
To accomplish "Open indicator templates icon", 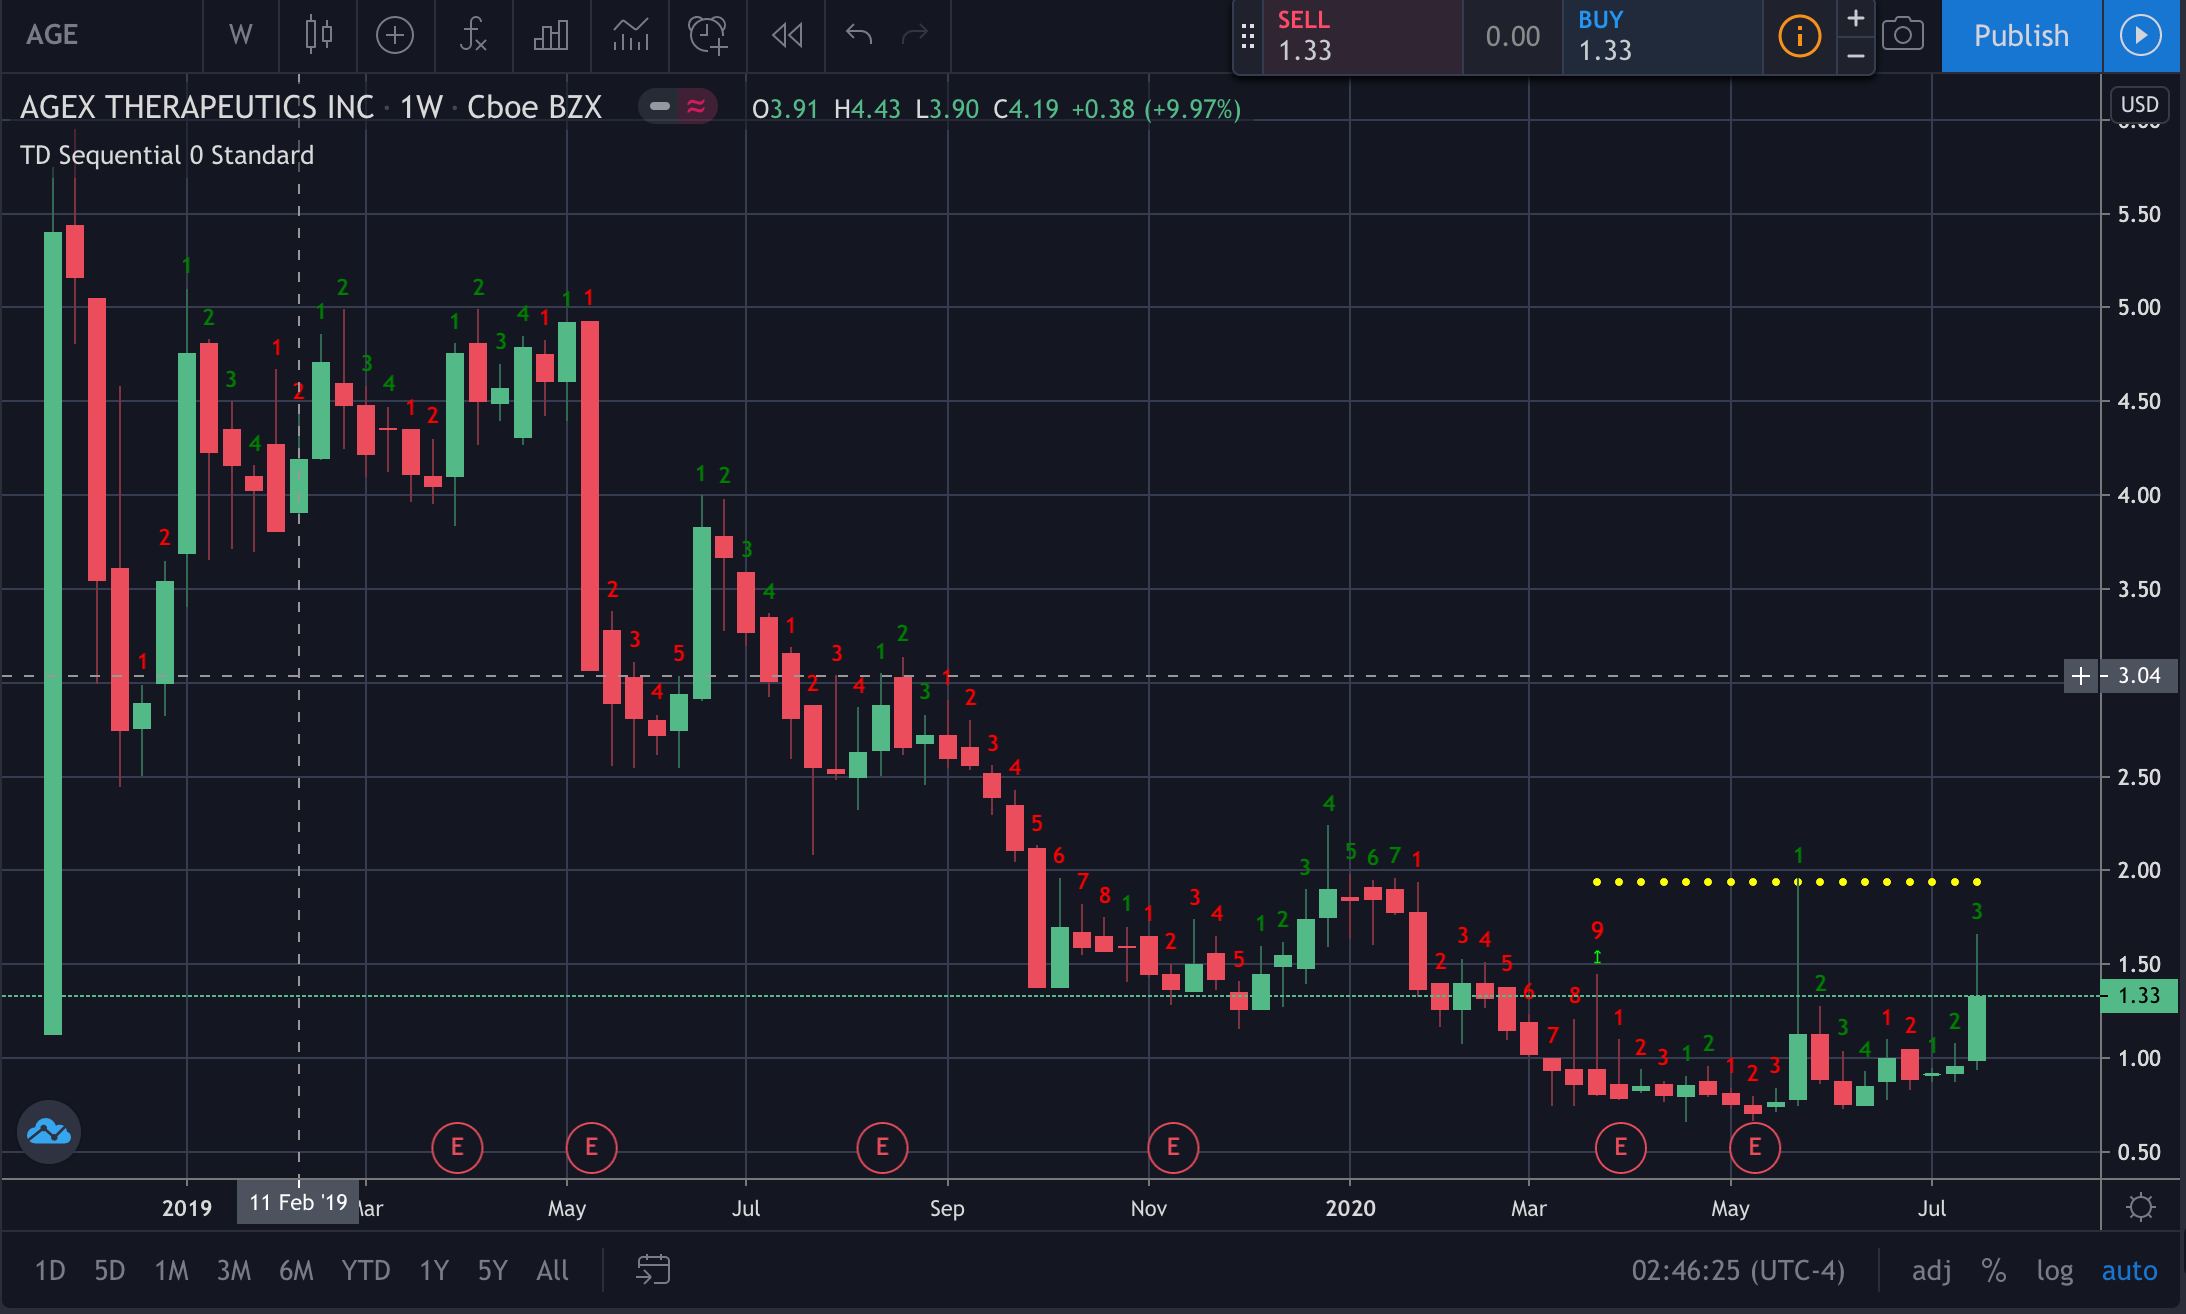I will tap(630, 35).
